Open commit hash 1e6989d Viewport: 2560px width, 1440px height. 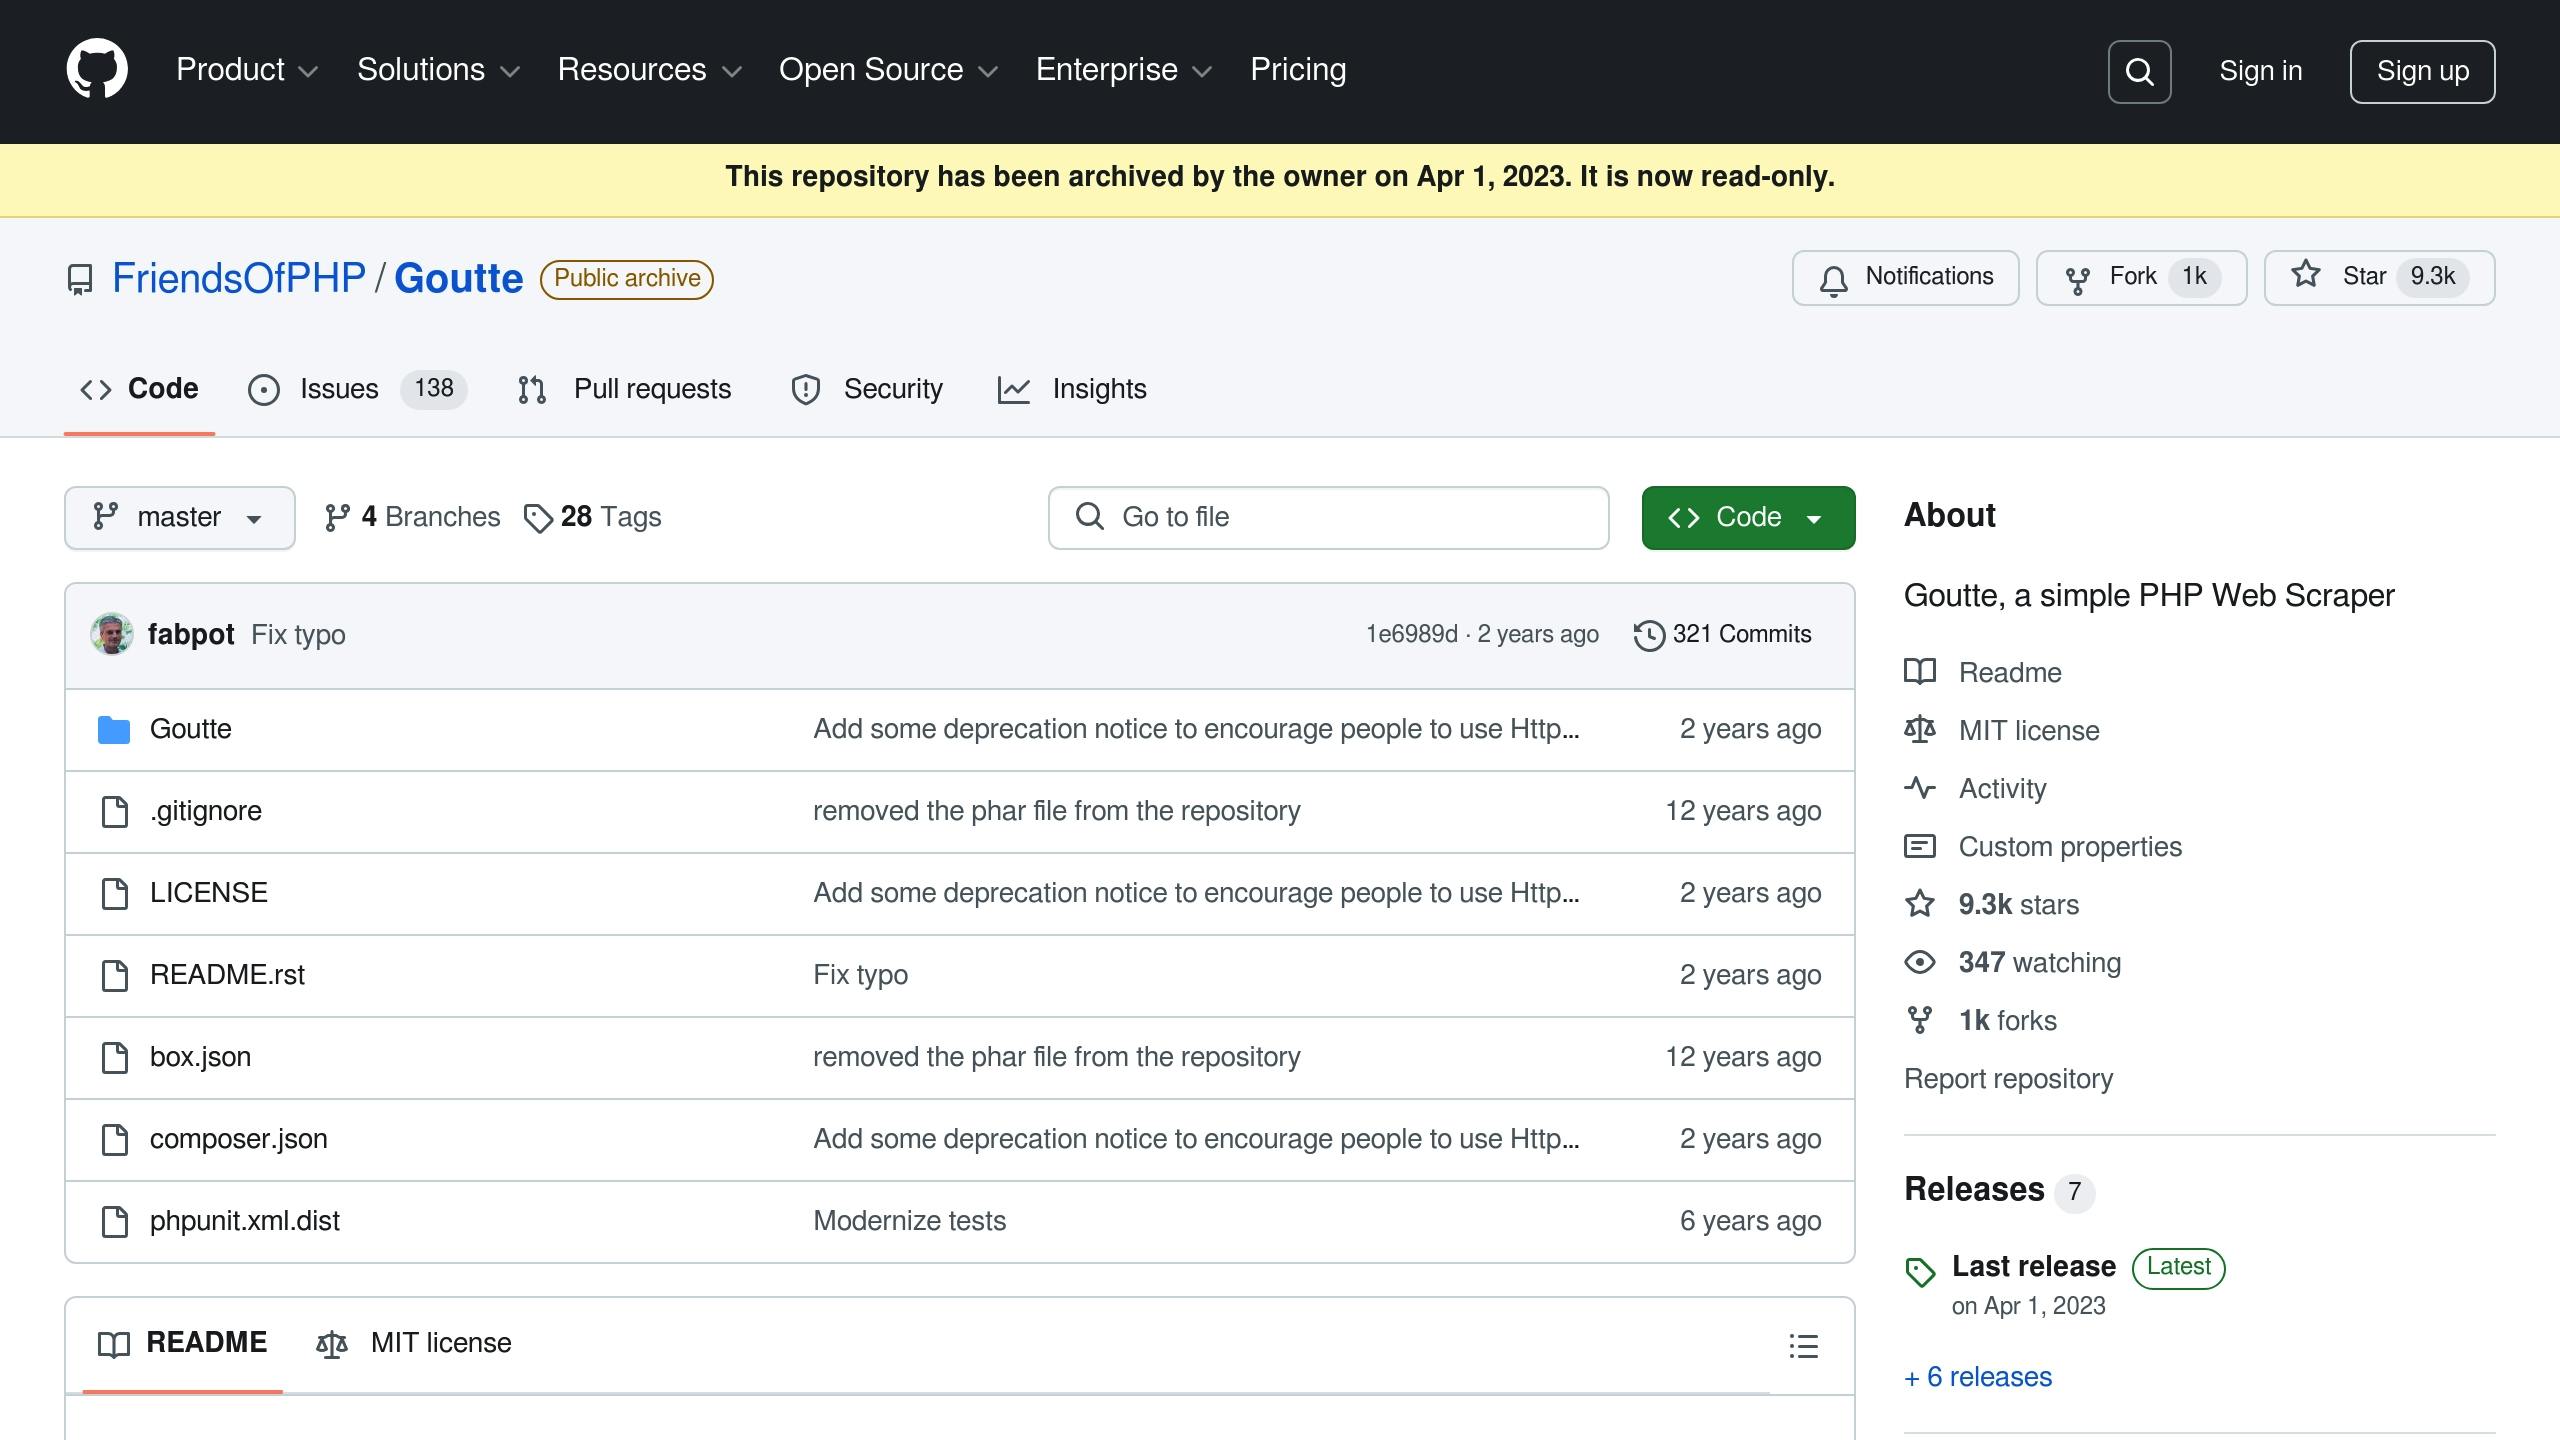coord(1412,634)
